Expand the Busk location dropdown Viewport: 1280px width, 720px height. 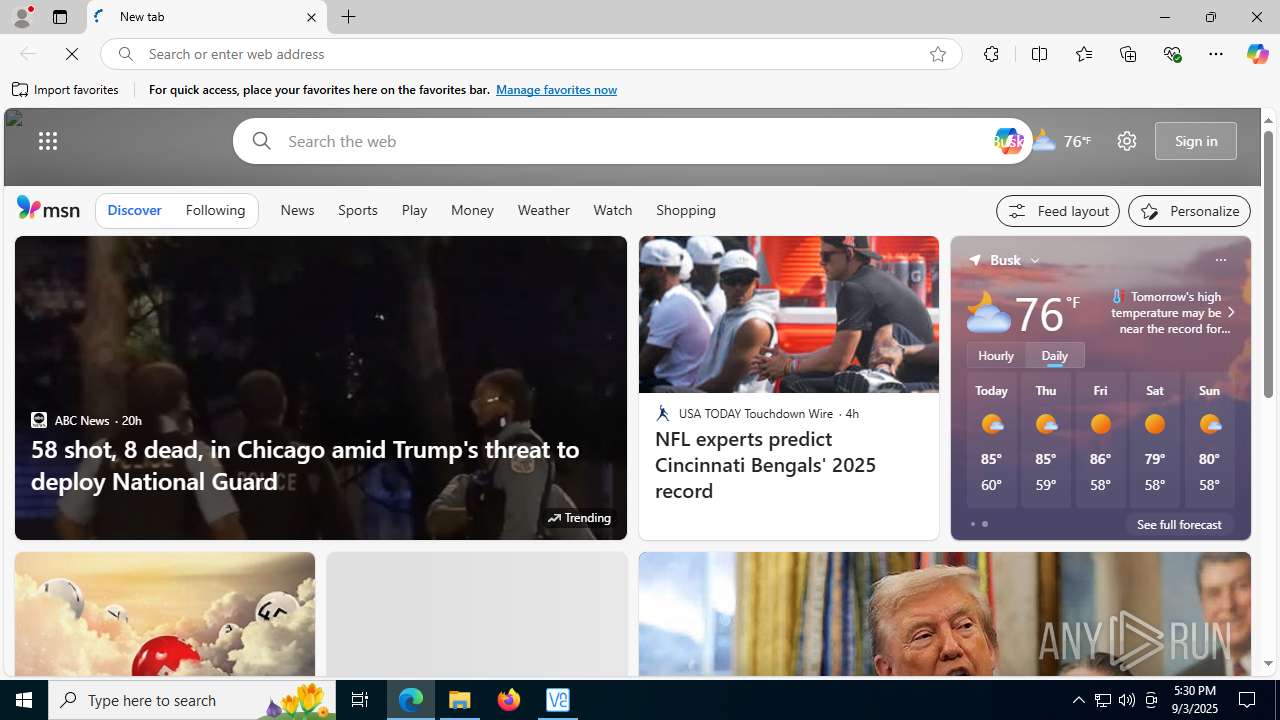1035,260
